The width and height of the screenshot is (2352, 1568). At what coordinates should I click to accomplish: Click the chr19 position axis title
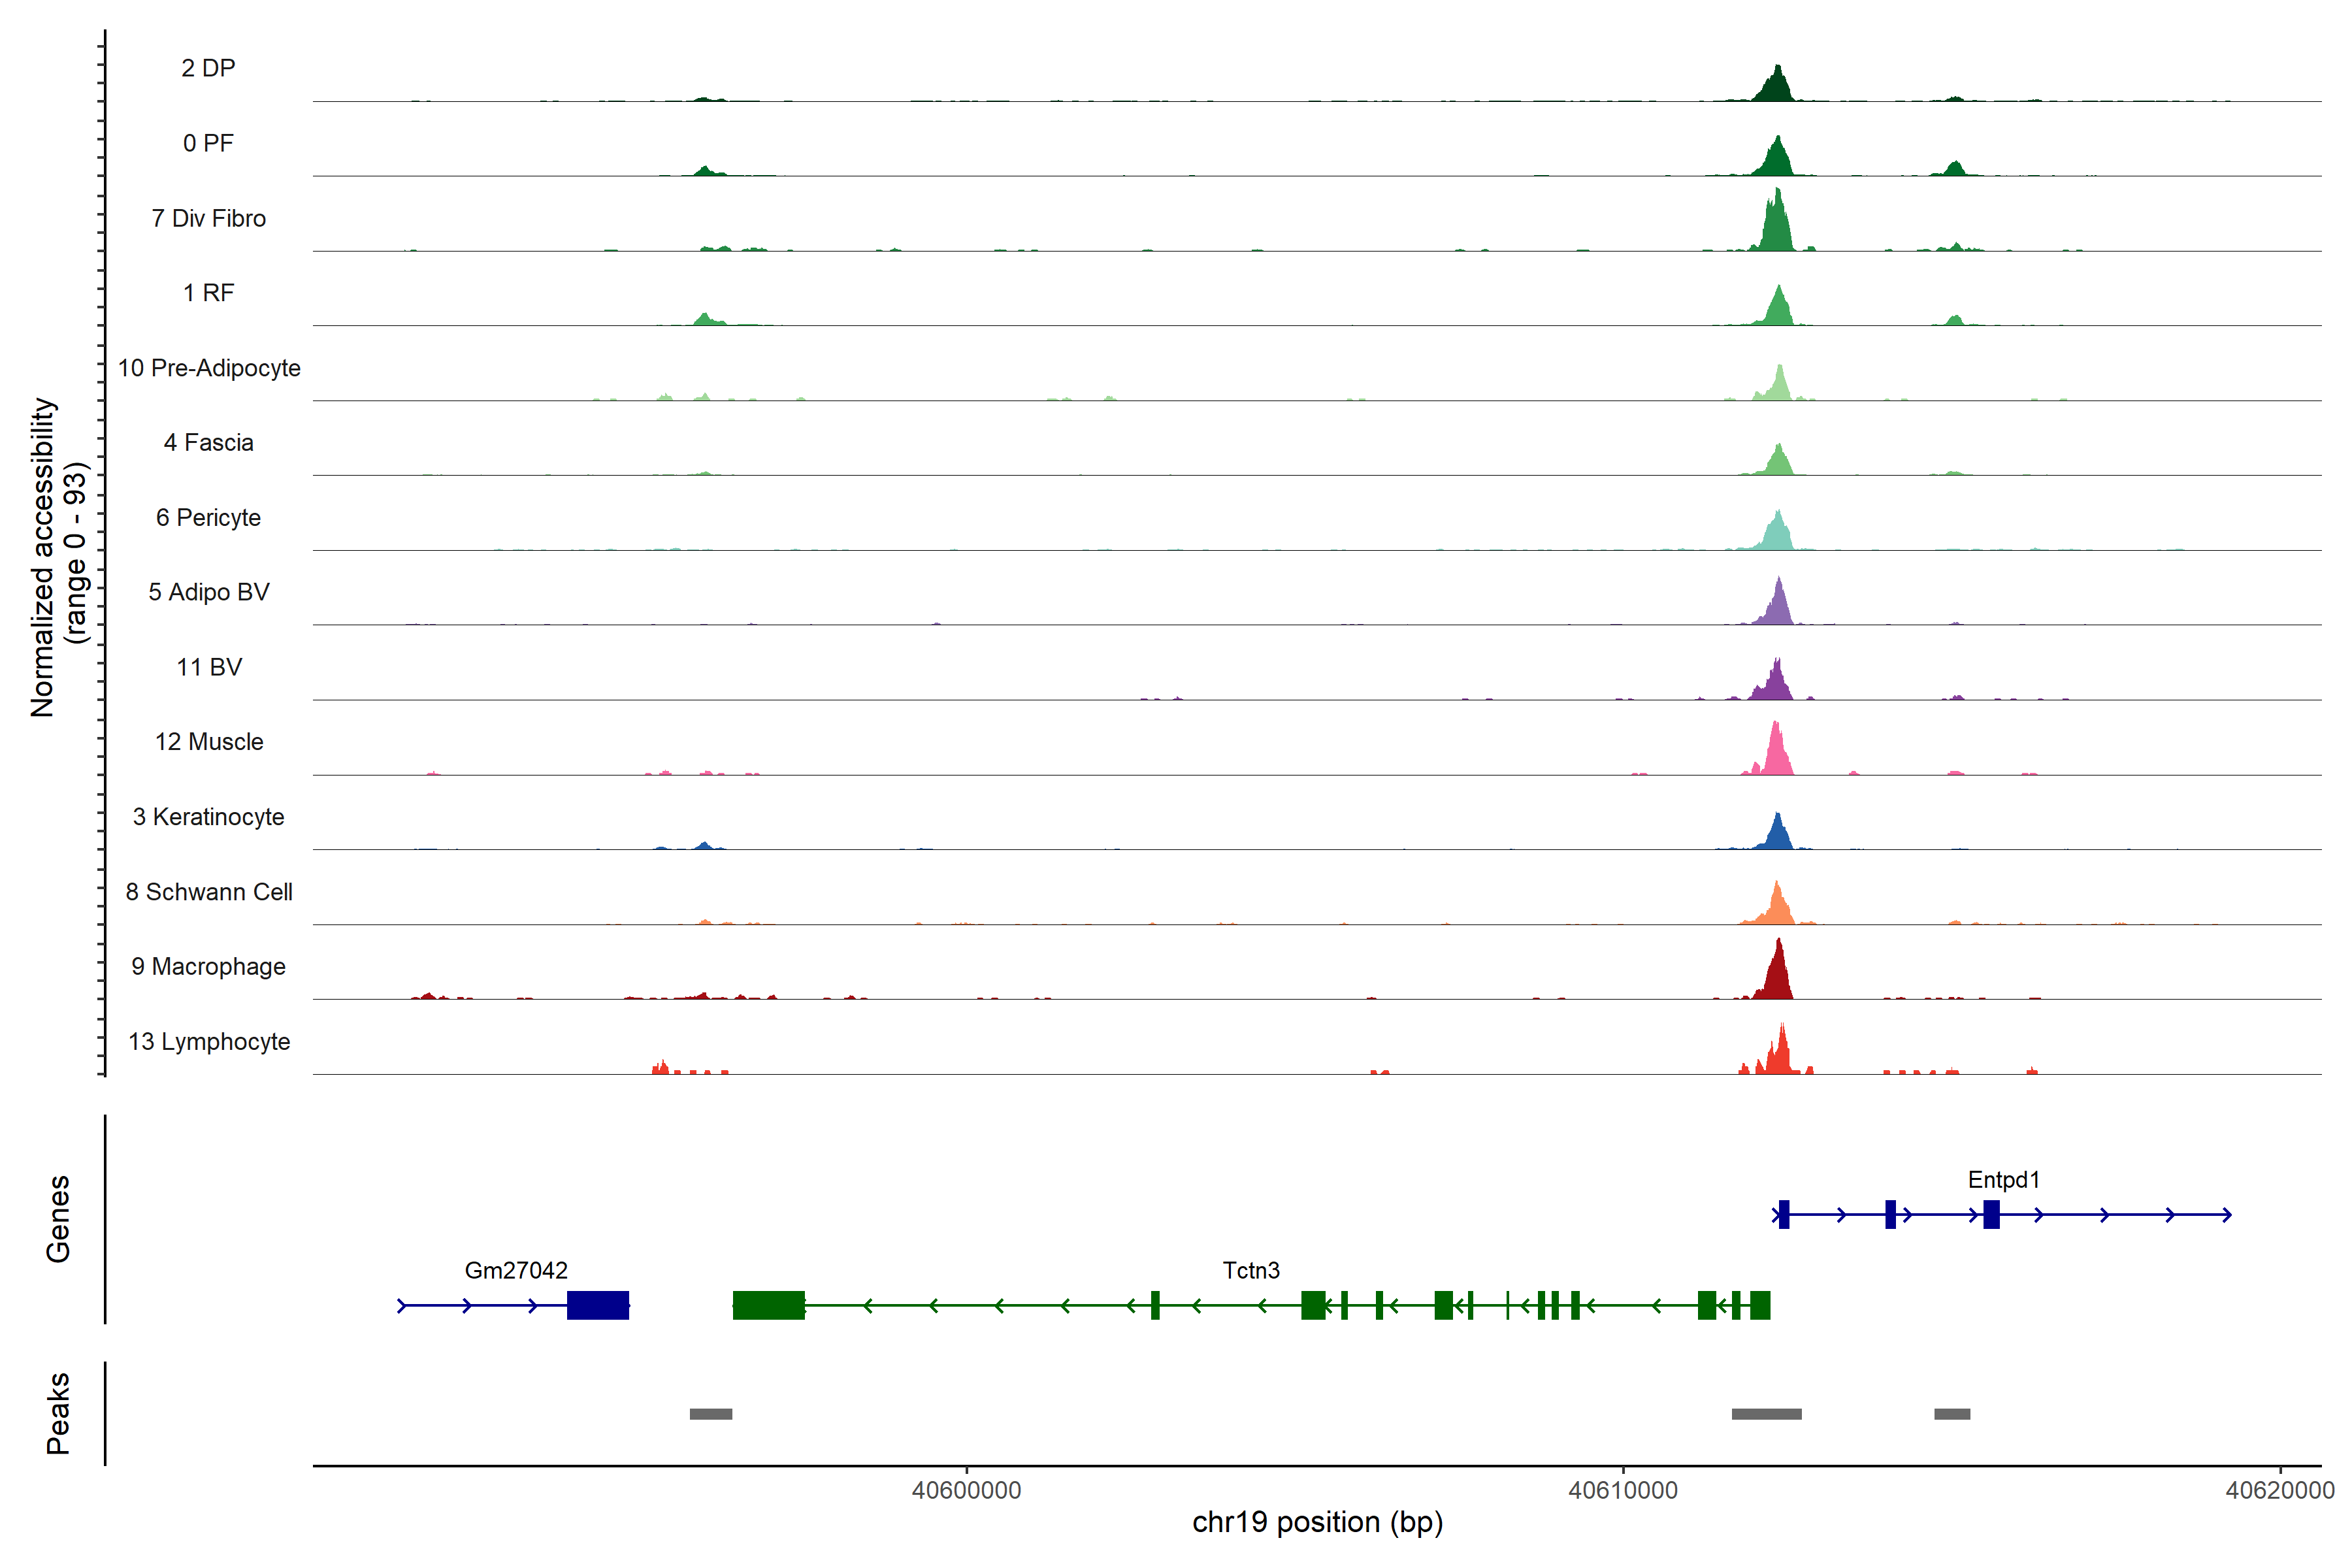(x=1317, y=1522)
